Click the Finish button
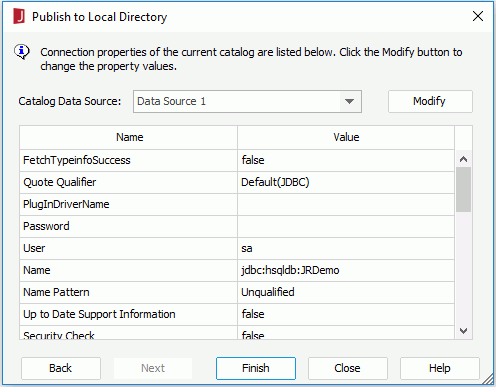The image size is (496, 387). coord(256,368)
